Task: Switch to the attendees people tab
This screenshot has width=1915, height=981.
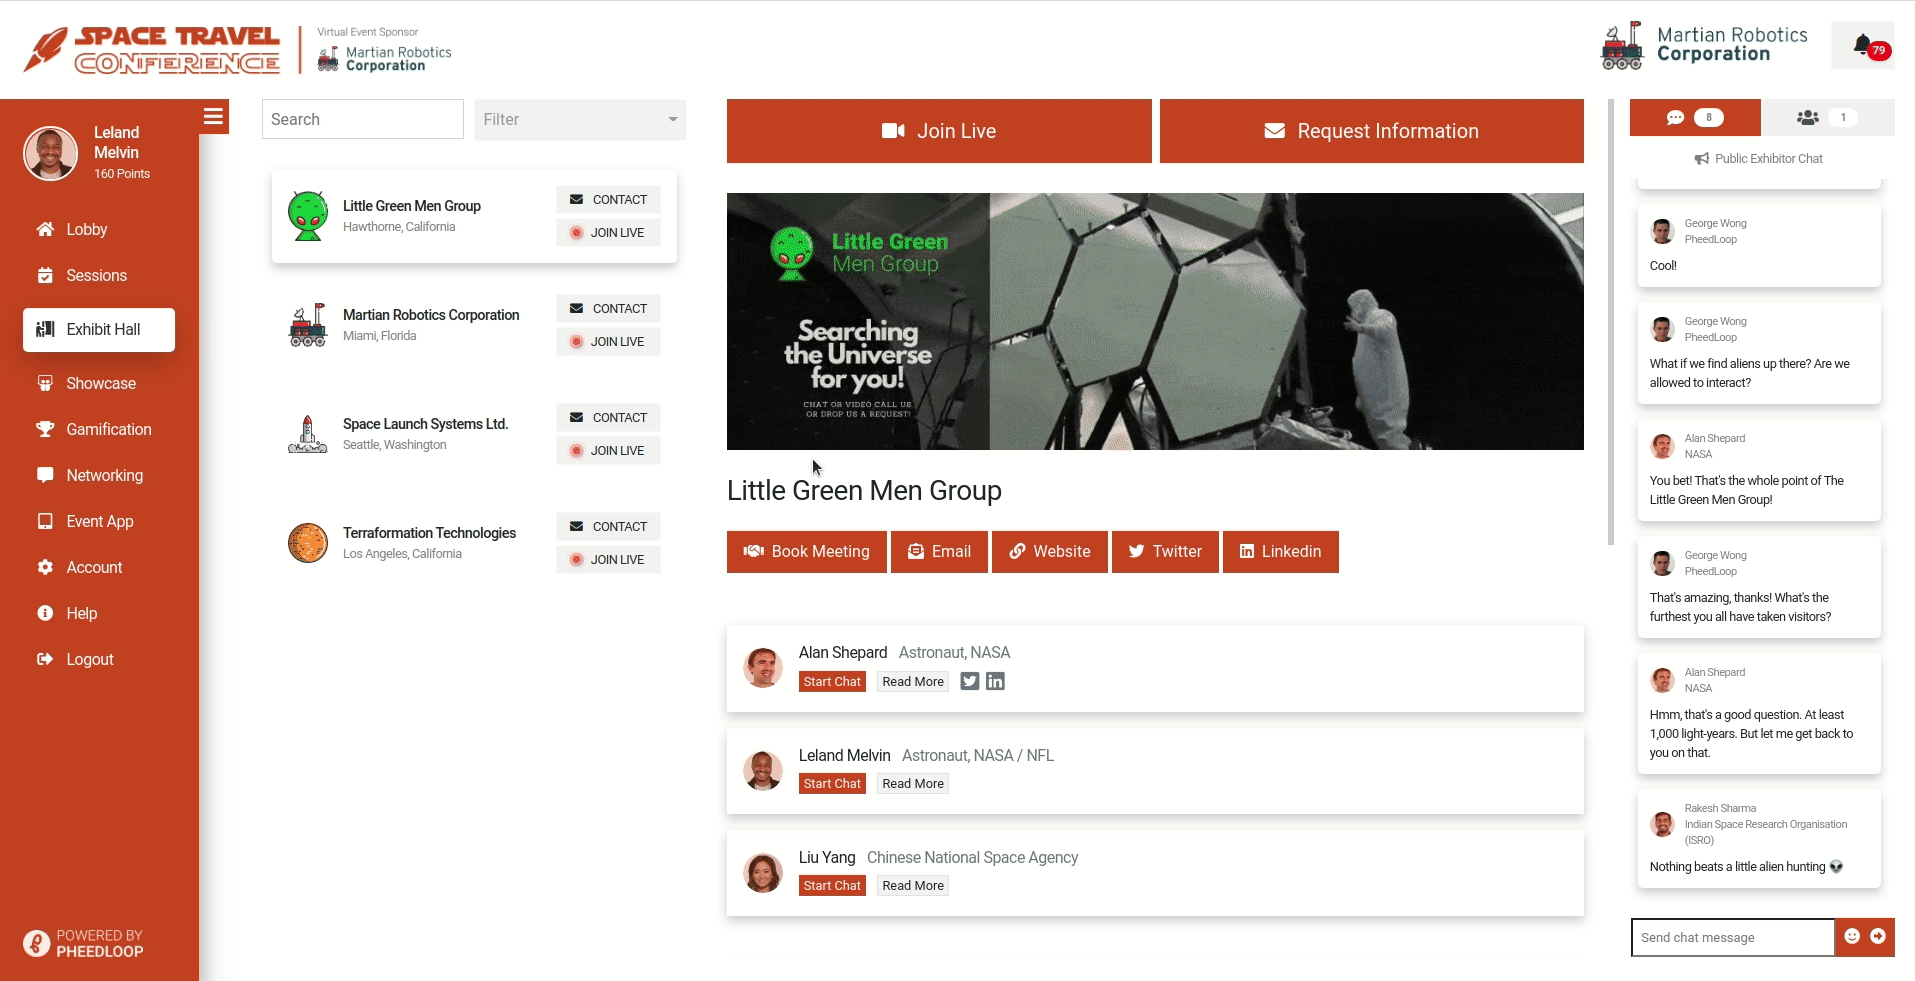Action: tap(1826, 118)
